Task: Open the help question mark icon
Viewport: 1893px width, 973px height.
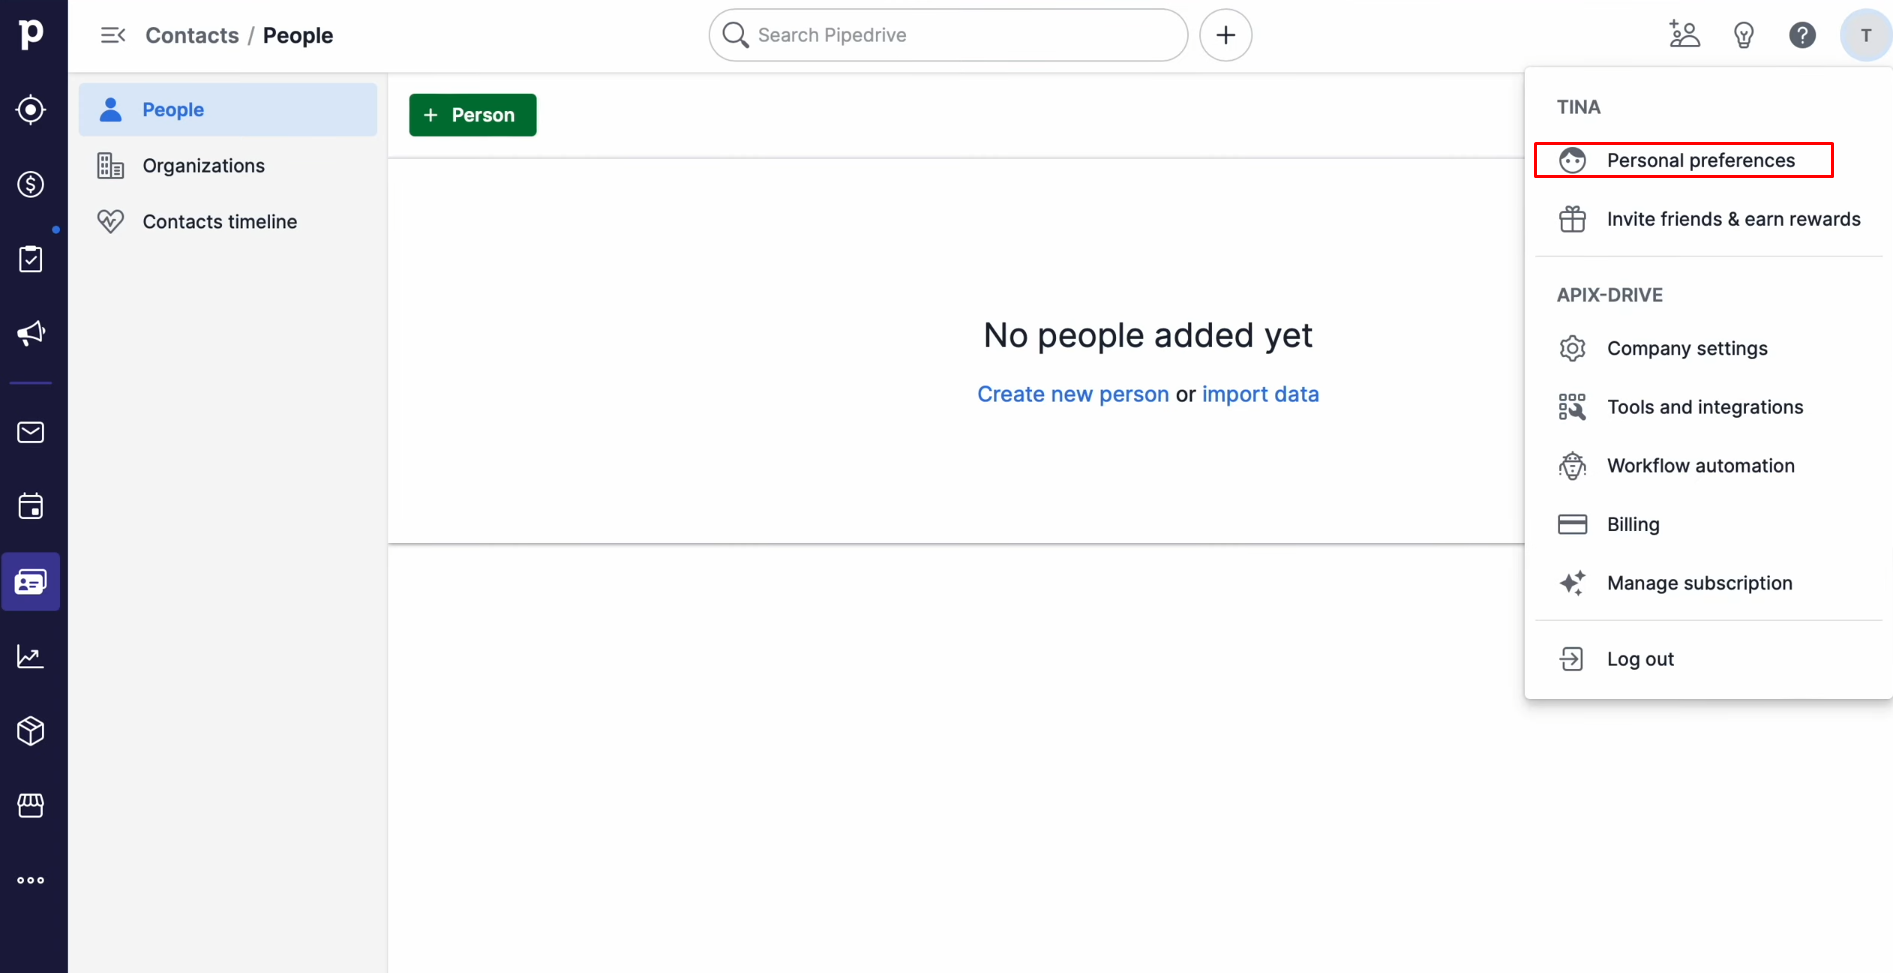Action: (x=1802, y=35)
